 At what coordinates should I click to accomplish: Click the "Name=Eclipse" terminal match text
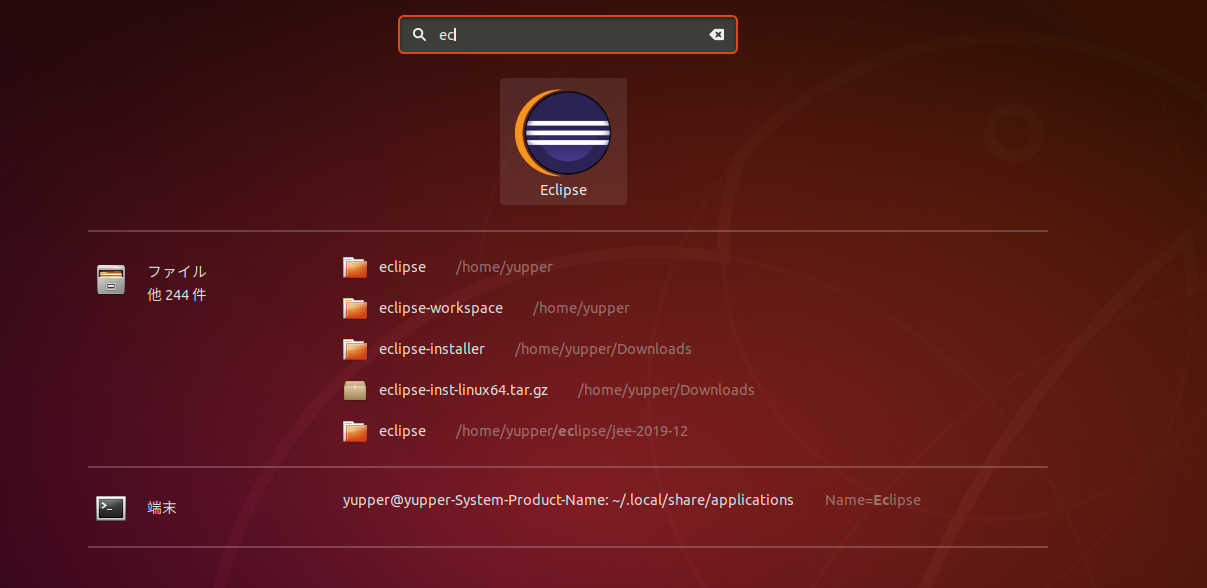[x=873, y=500]
